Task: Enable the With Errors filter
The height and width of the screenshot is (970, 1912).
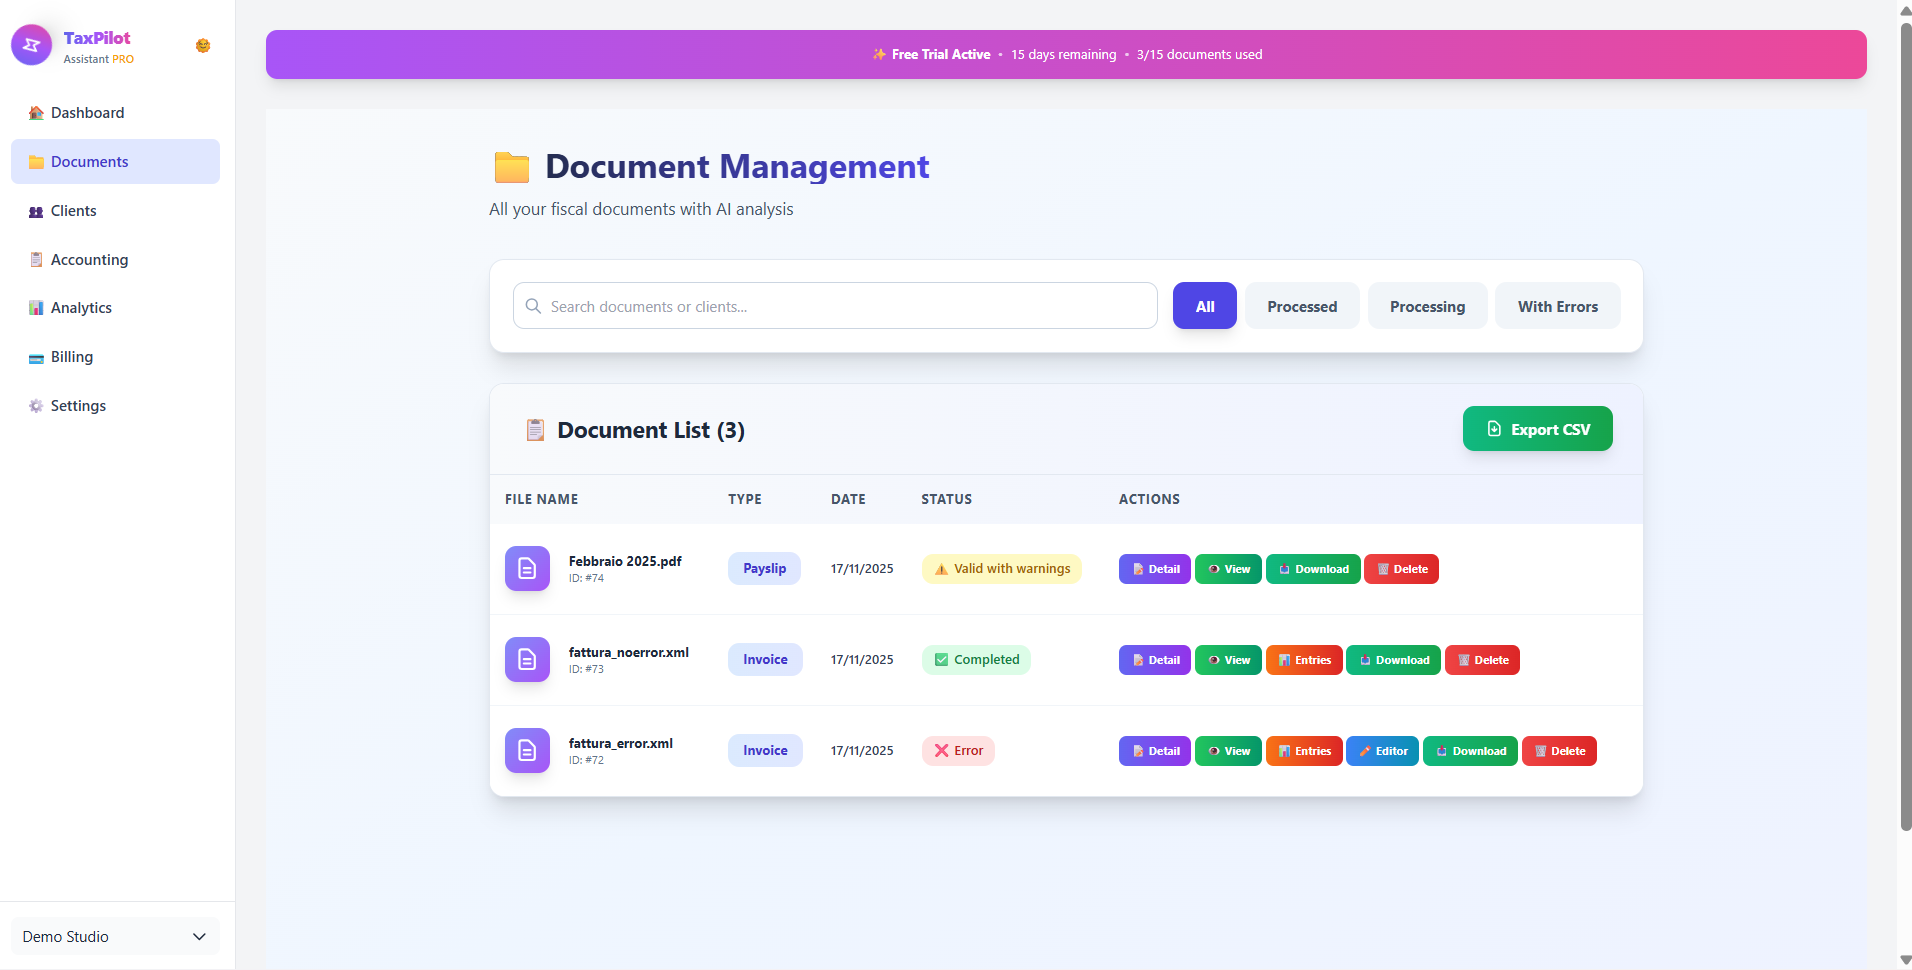Action: click(1557, 305)
